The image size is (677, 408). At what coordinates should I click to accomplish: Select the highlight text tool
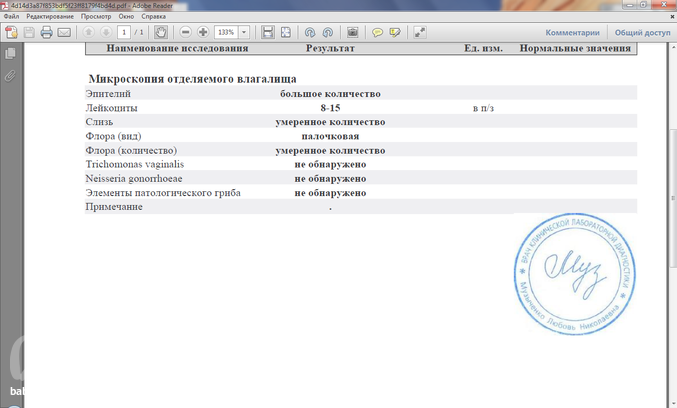coord(395,32)
